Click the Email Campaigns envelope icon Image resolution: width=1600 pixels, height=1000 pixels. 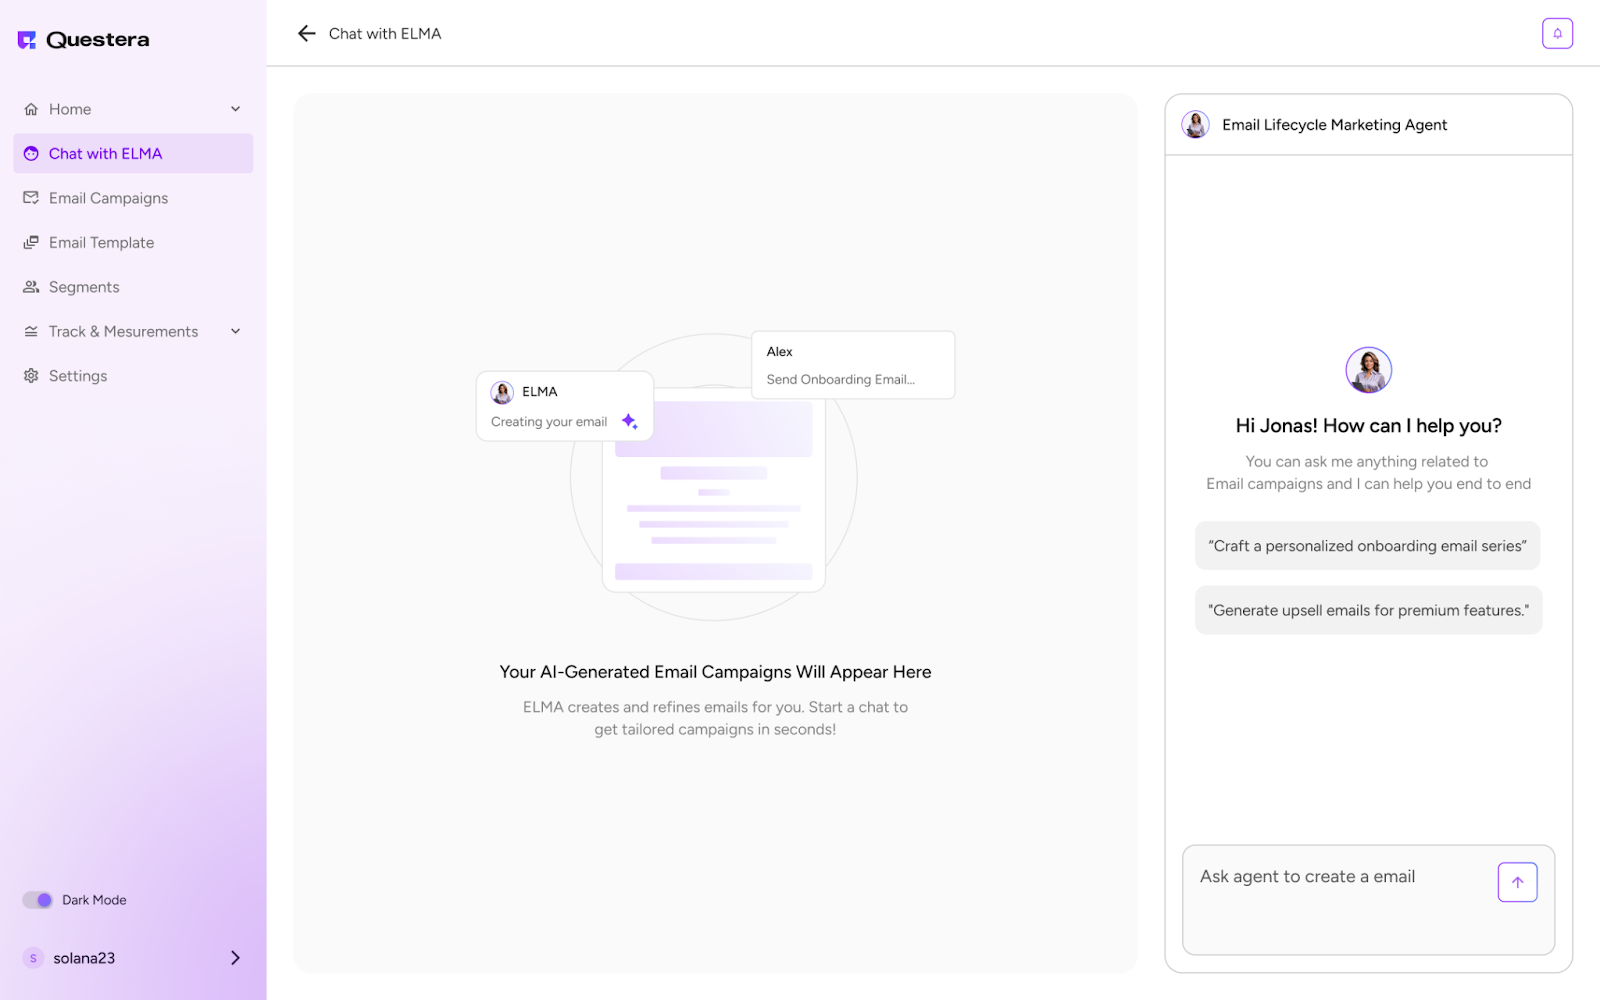(x=31, y=198)
